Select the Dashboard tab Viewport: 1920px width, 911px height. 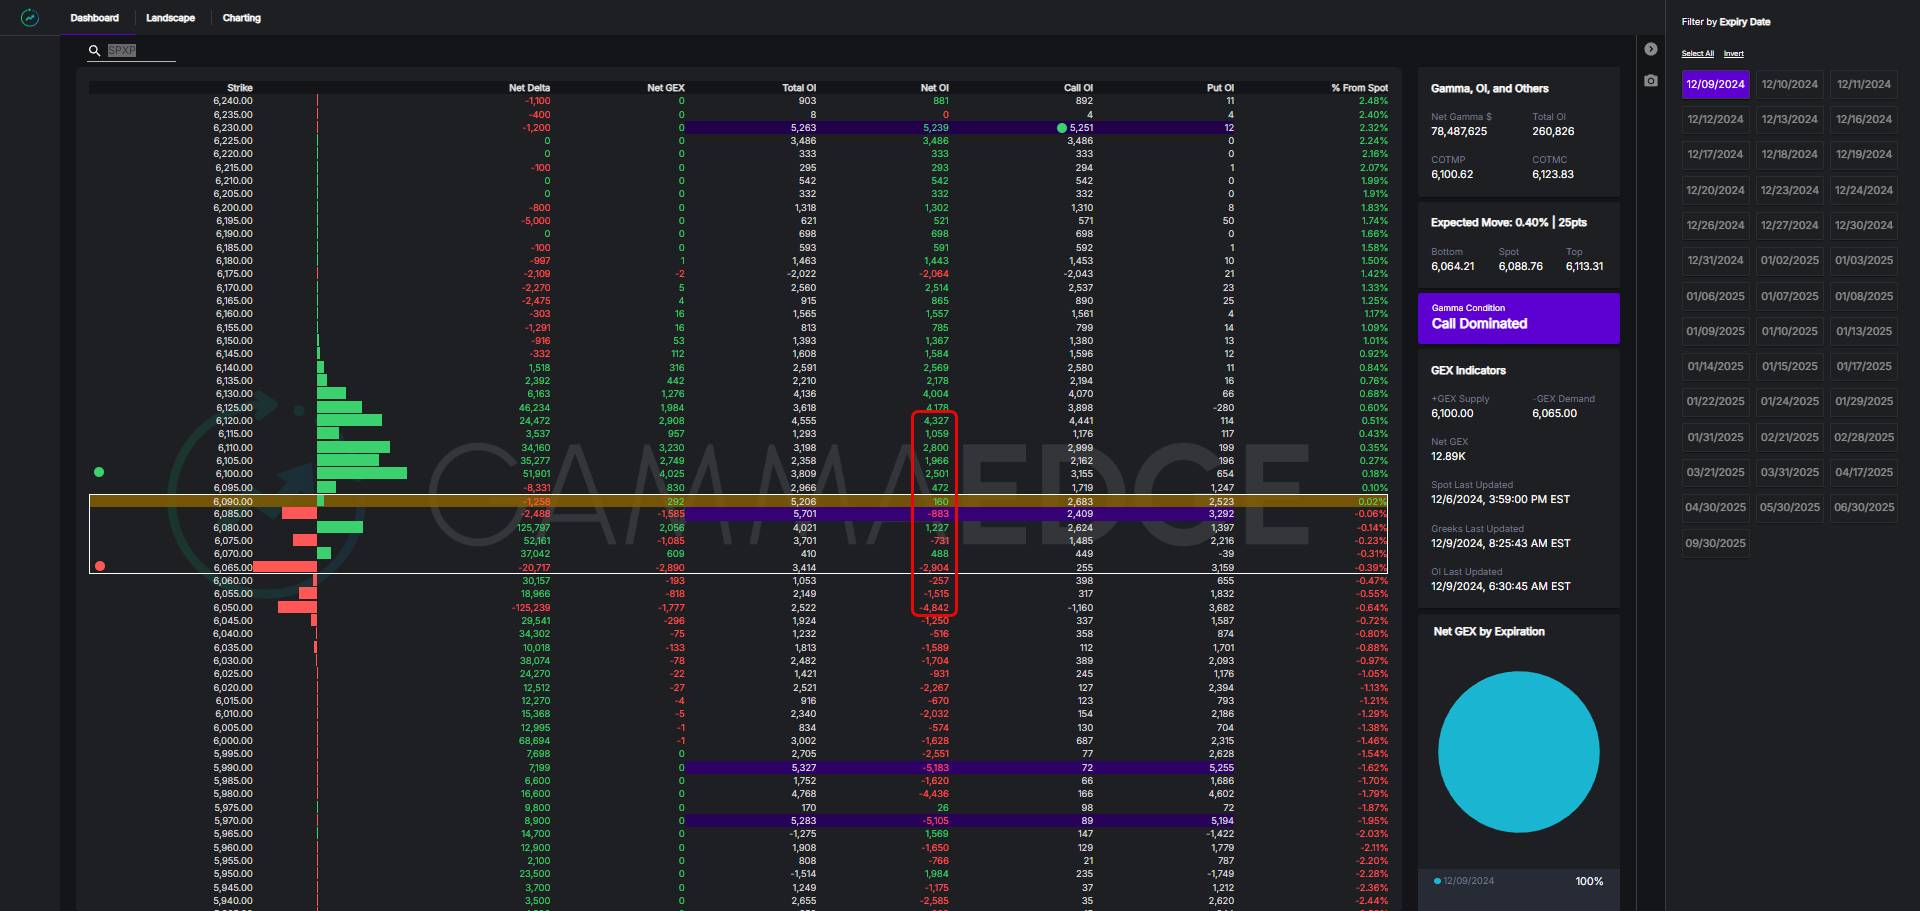click(94, 18)
